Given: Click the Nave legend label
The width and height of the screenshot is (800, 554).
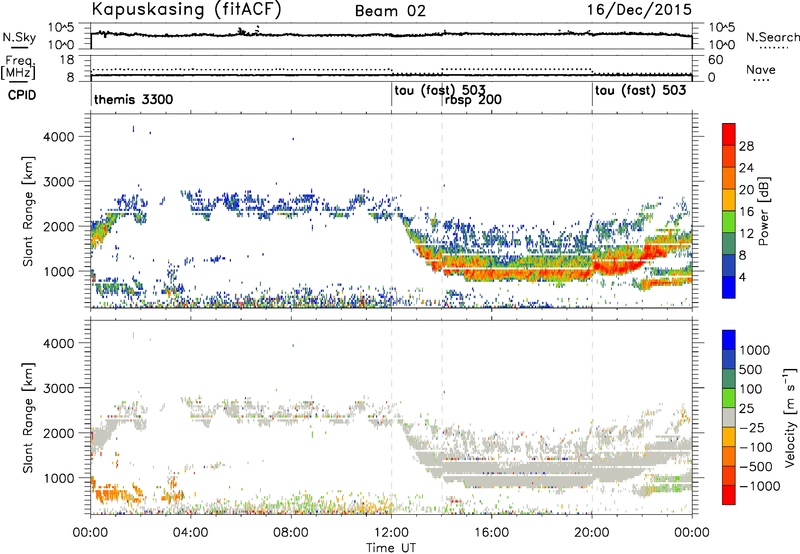Looking at the screenshot, I should (x=761, y=70).
